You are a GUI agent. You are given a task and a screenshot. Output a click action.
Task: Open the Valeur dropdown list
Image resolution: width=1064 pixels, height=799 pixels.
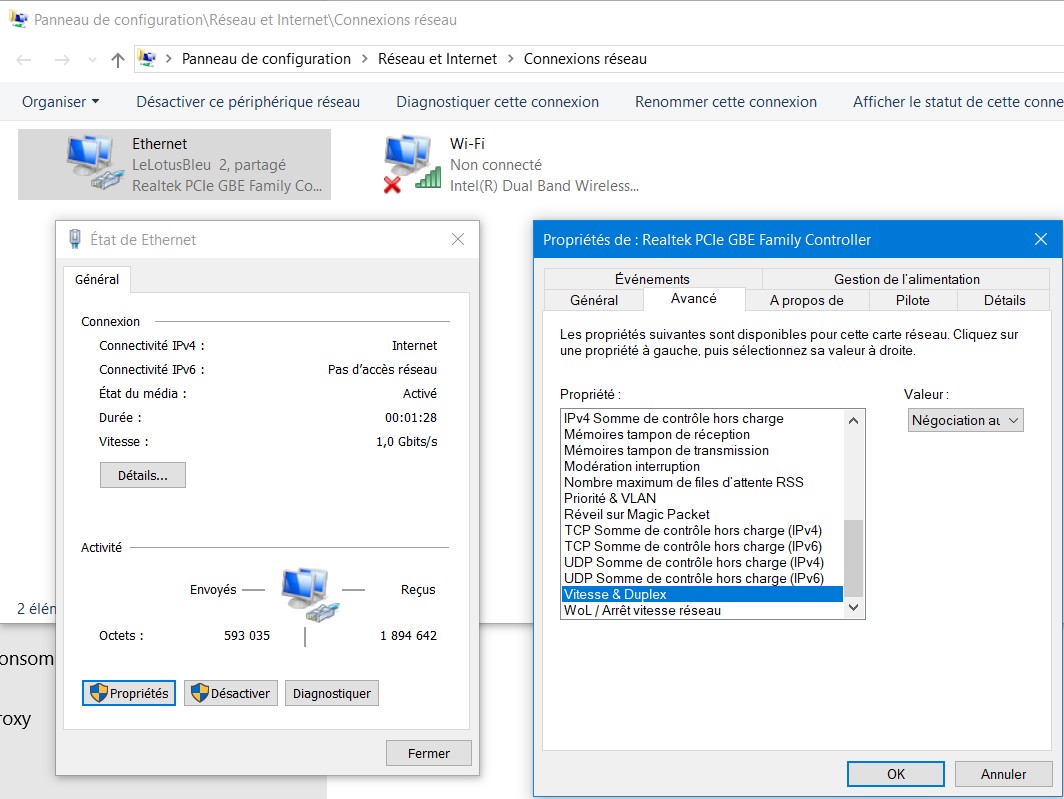point(965,420)
